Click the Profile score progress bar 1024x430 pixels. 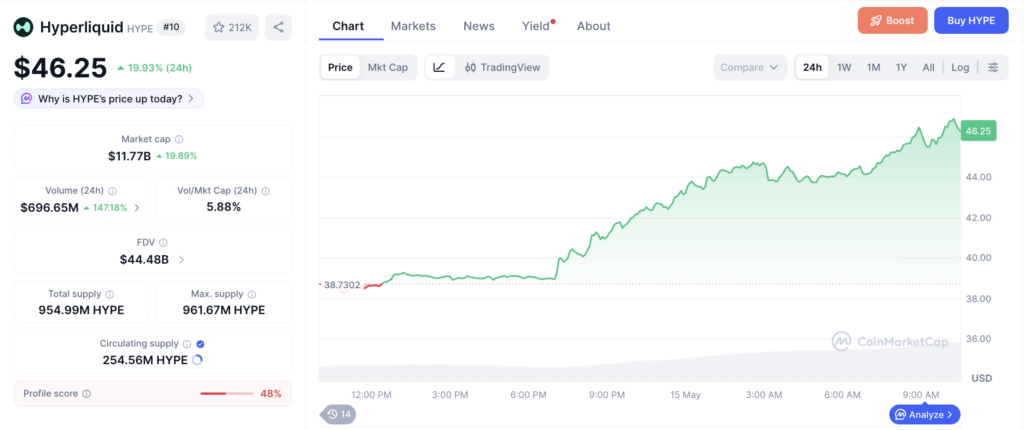(227, 394)
